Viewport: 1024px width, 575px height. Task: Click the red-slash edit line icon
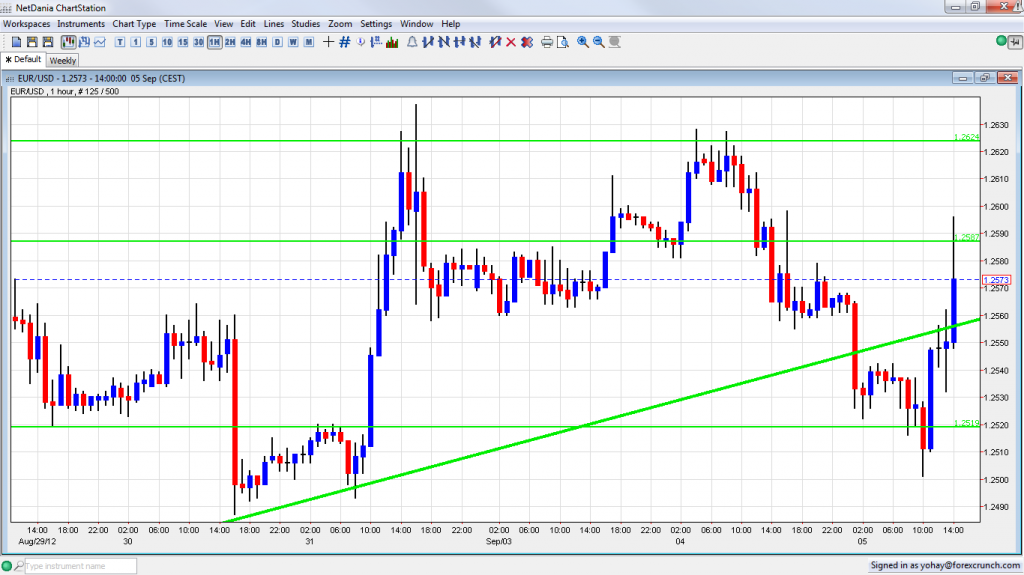[495, 42]
